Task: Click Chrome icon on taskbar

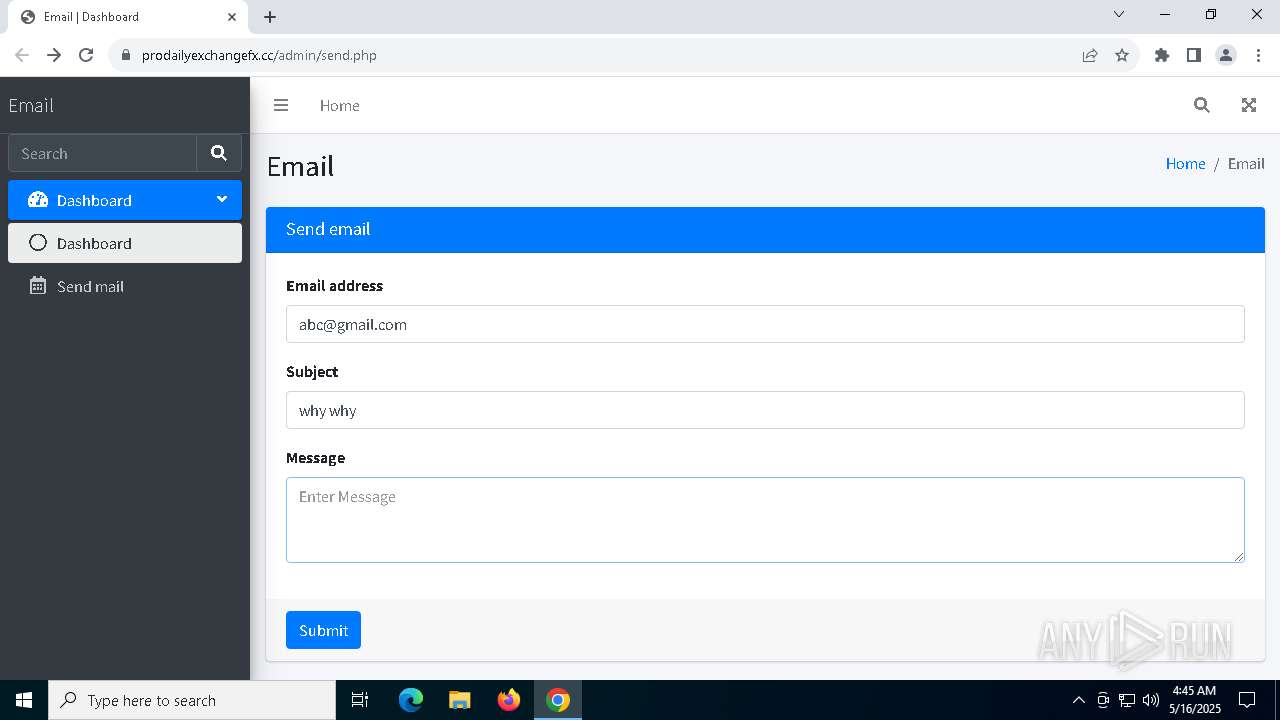Action: (x=558, y=700)
